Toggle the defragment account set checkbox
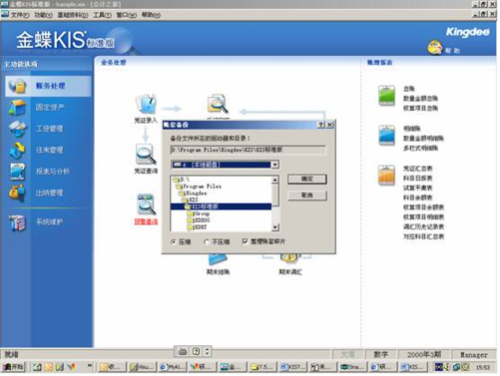The height and width of the screenshot is (376, 500). [245, 241]
